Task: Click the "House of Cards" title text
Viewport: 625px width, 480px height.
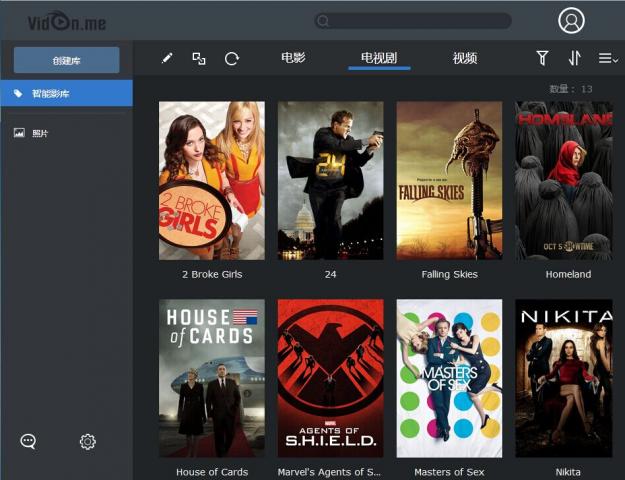Action: coord(212,472)
